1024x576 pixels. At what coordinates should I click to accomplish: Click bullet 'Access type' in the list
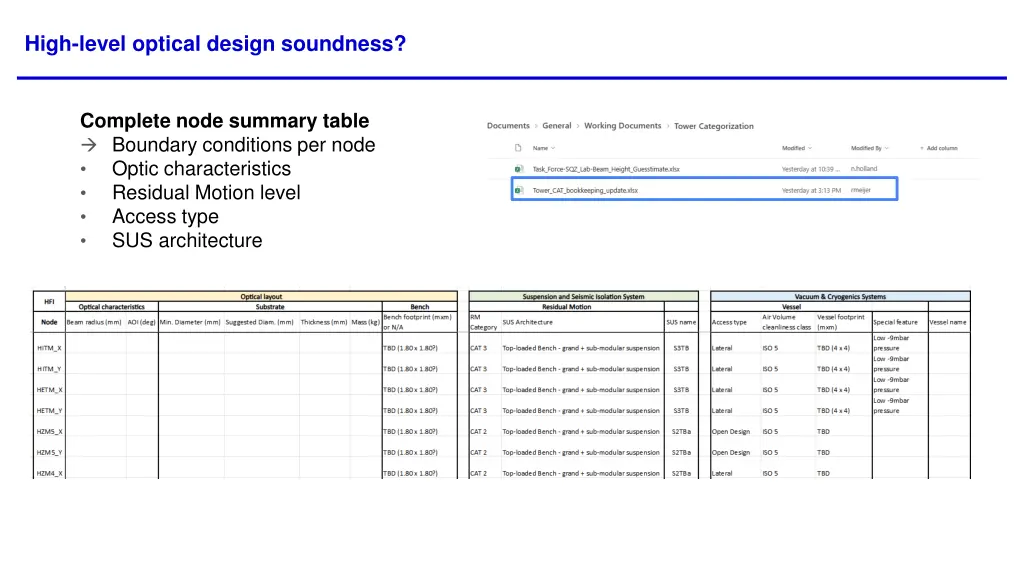coord(165,216)
